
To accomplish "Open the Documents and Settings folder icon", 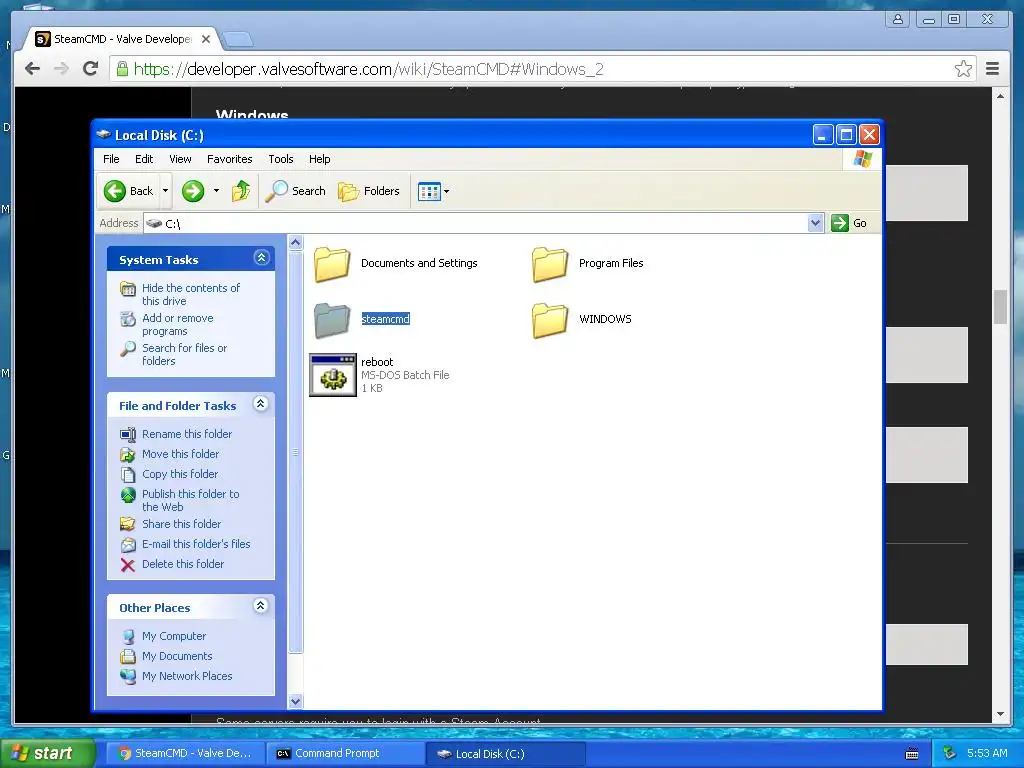I will (x=332, y=263).
